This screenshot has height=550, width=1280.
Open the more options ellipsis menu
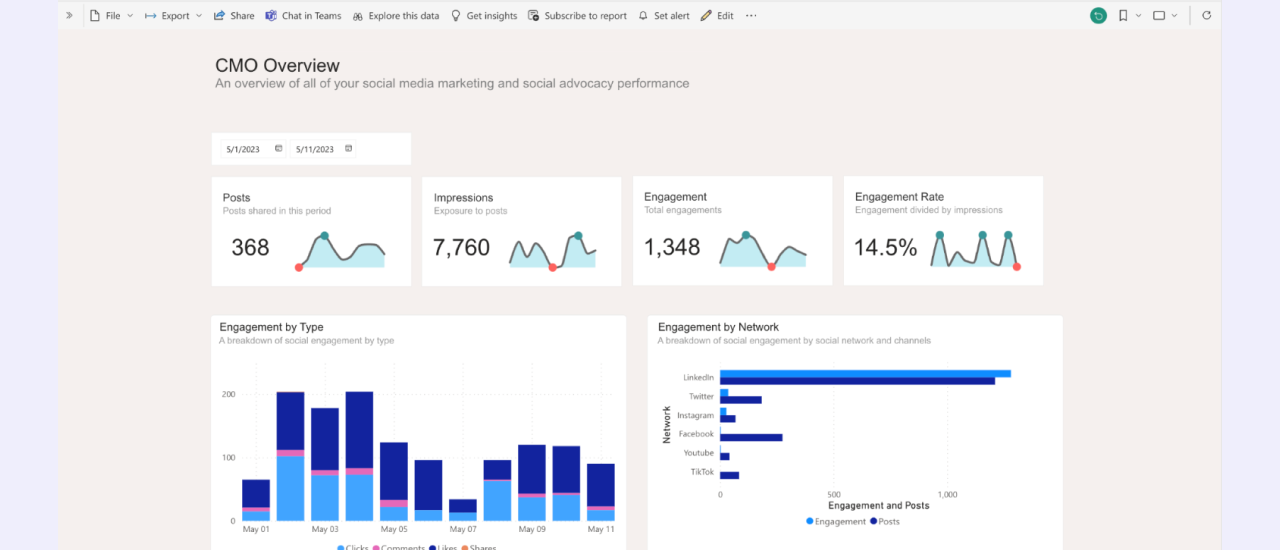[x=751, y=16]
